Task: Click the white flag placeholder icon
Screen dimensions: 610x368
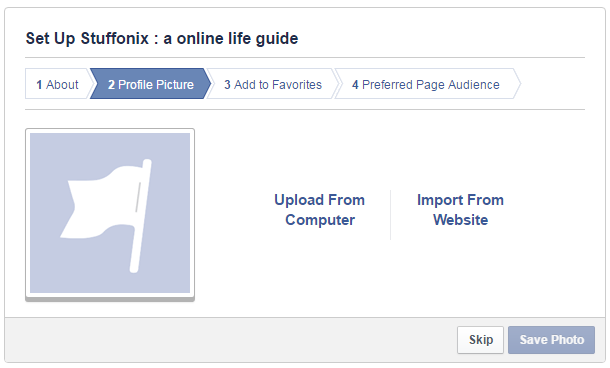Action: point(106,216)
